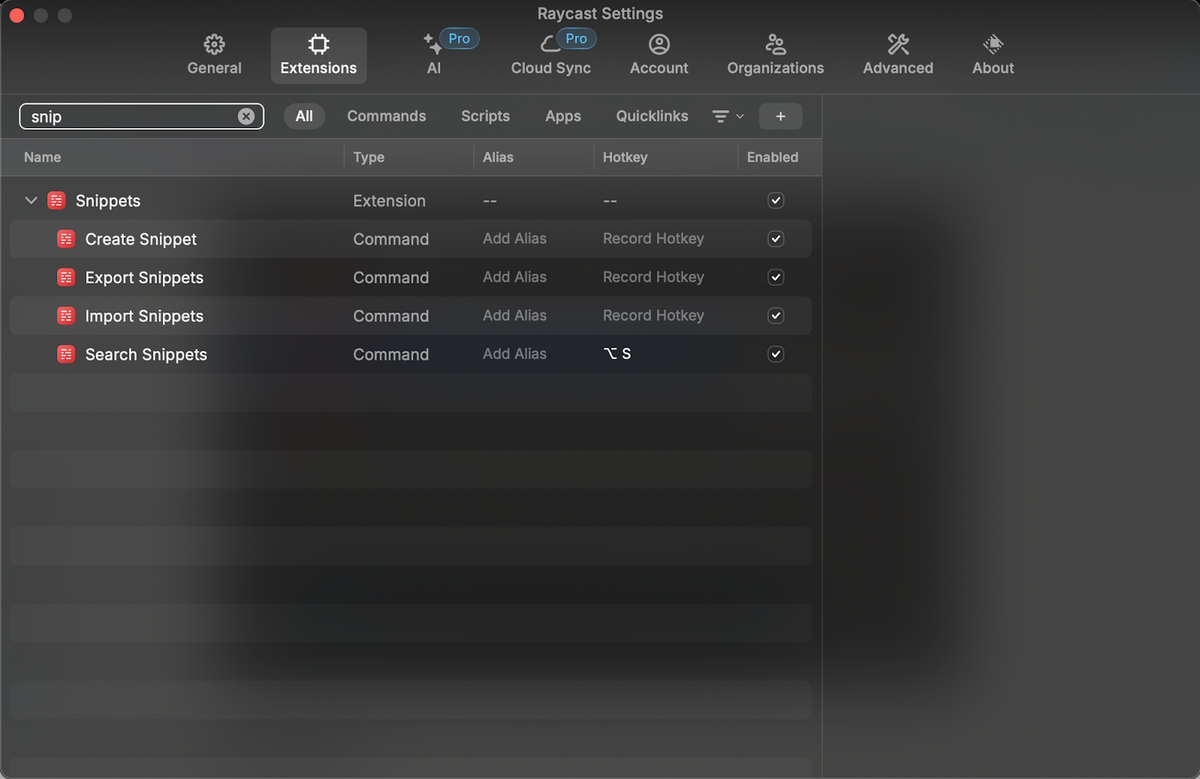
Task: Add Alias for Create Snippet
Action: [x=515, y=239]
